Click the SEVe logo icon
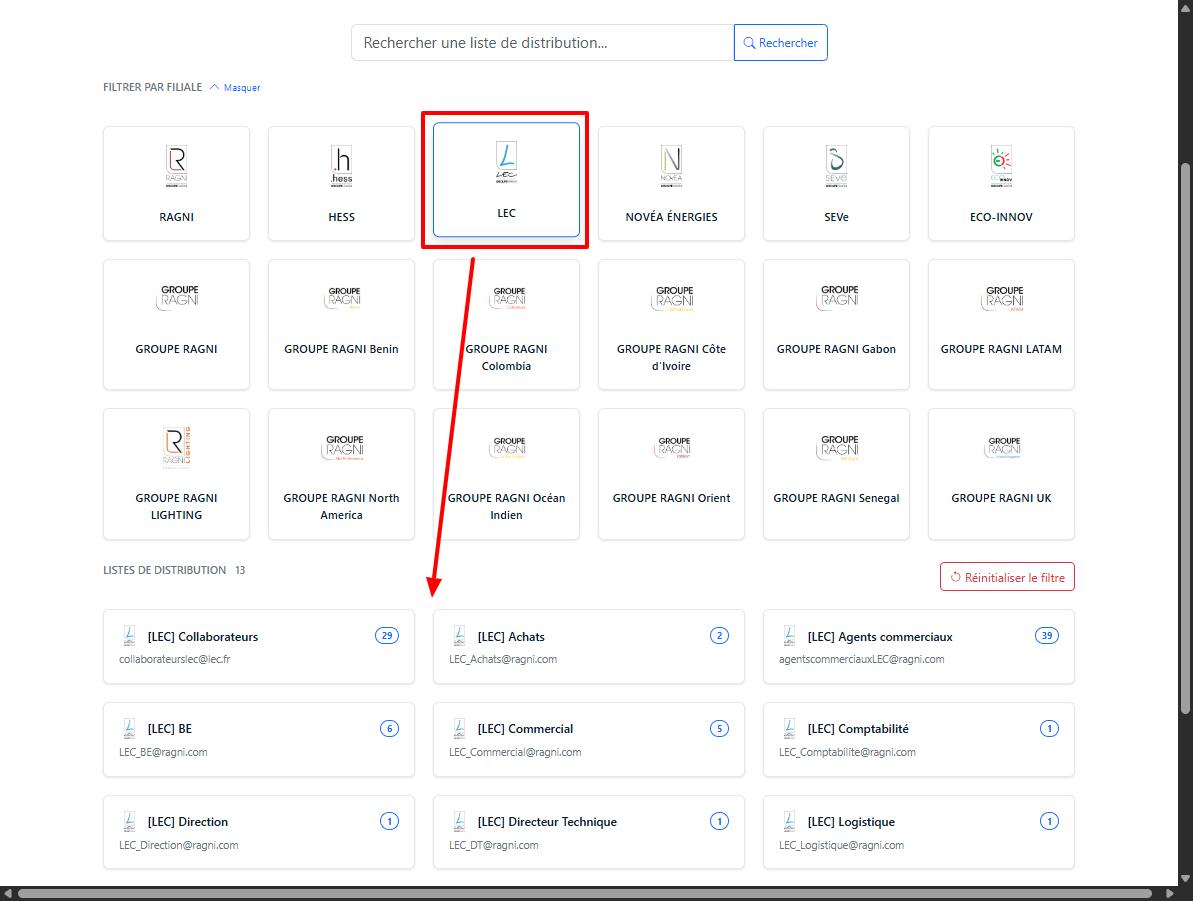1193x901 pixels. click(x=836, y=166)
